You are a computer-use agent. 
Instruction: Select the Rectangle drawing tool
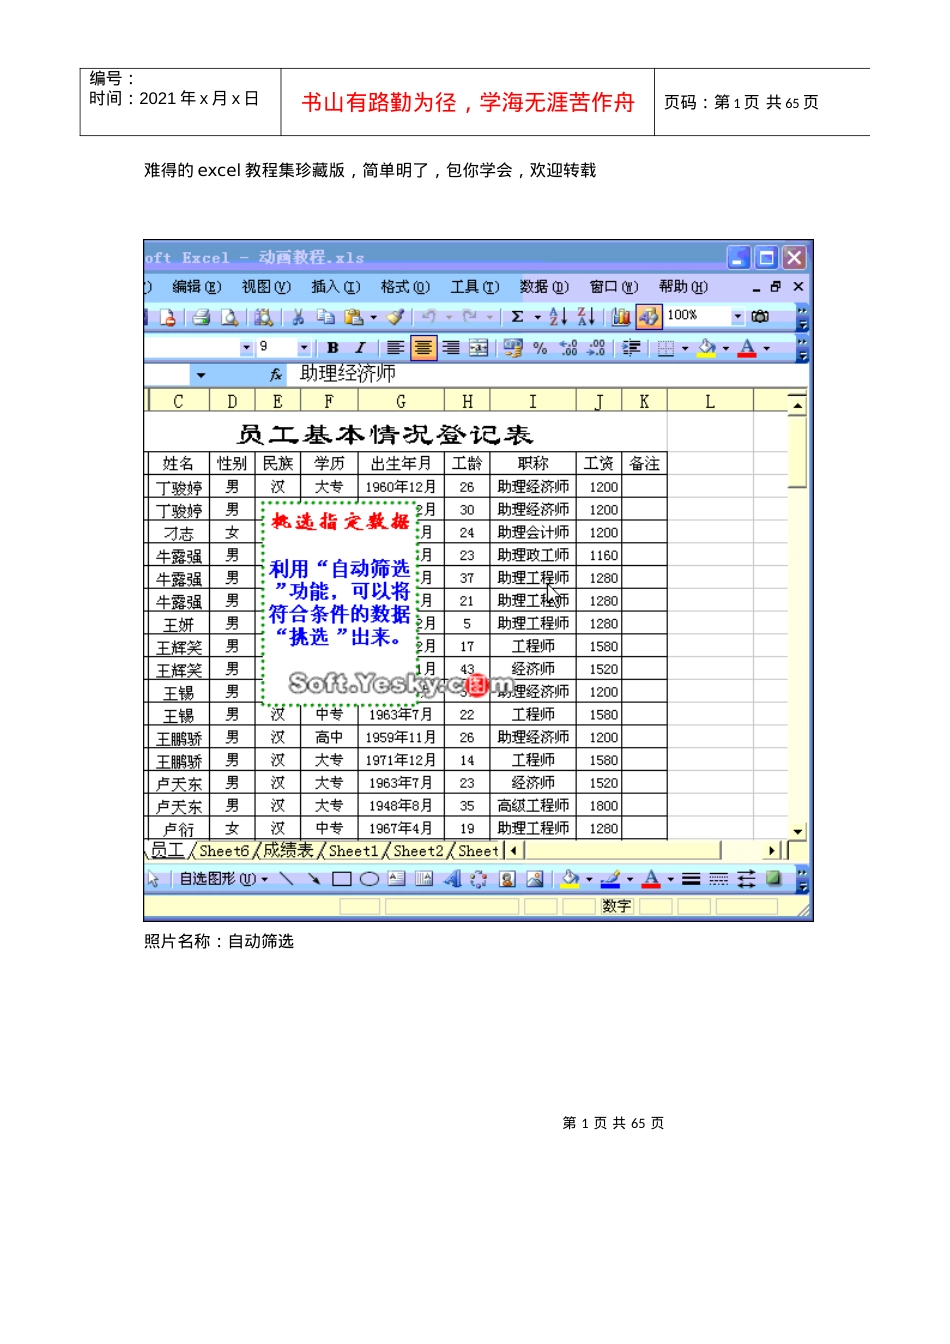coord(341,880)
